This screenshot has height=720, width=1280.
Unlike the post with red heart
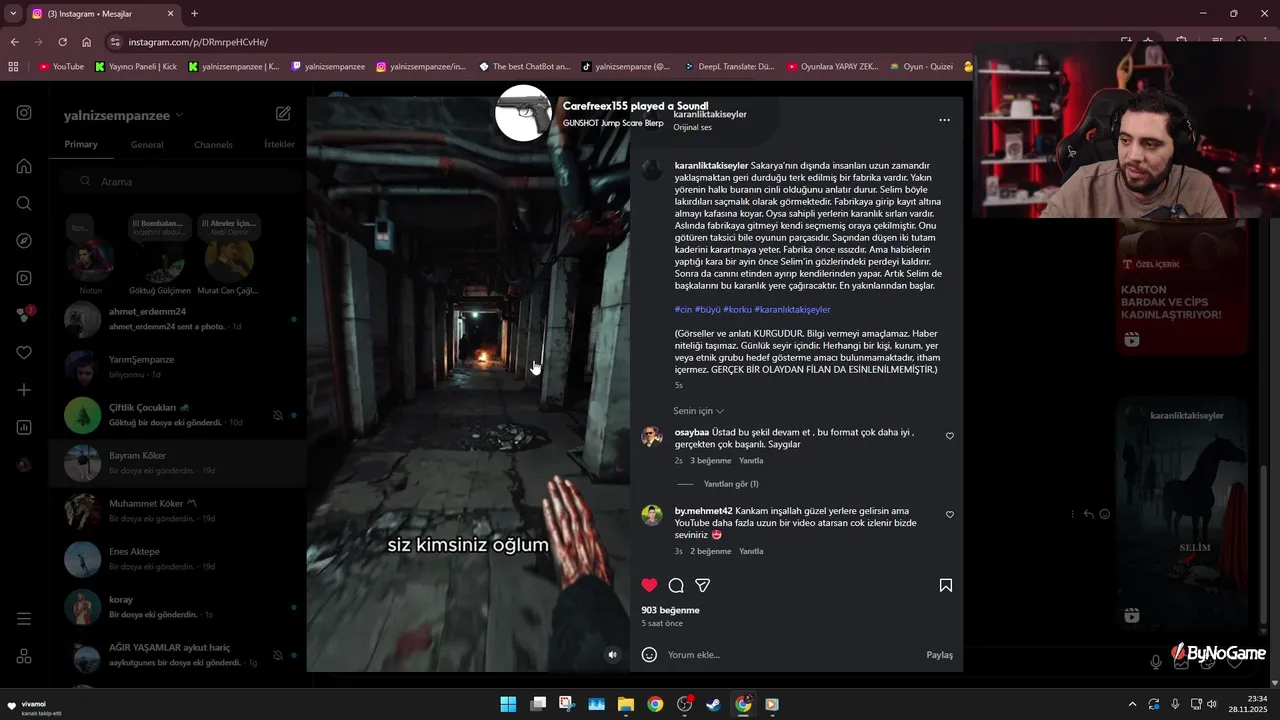(x=650, y=585)
